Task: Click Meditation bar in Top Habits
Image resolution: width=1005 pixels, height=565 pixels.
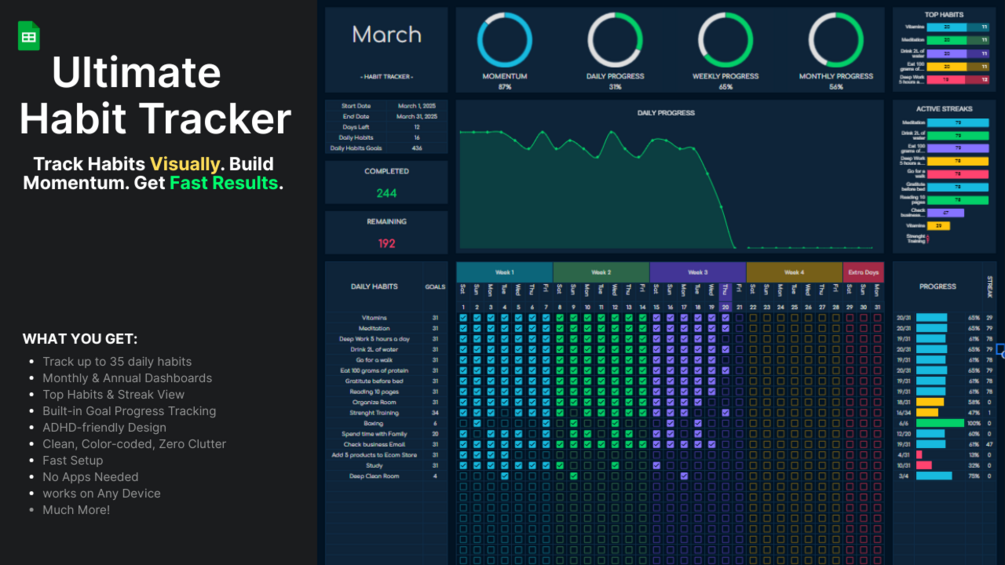Action: coord(958,40)
